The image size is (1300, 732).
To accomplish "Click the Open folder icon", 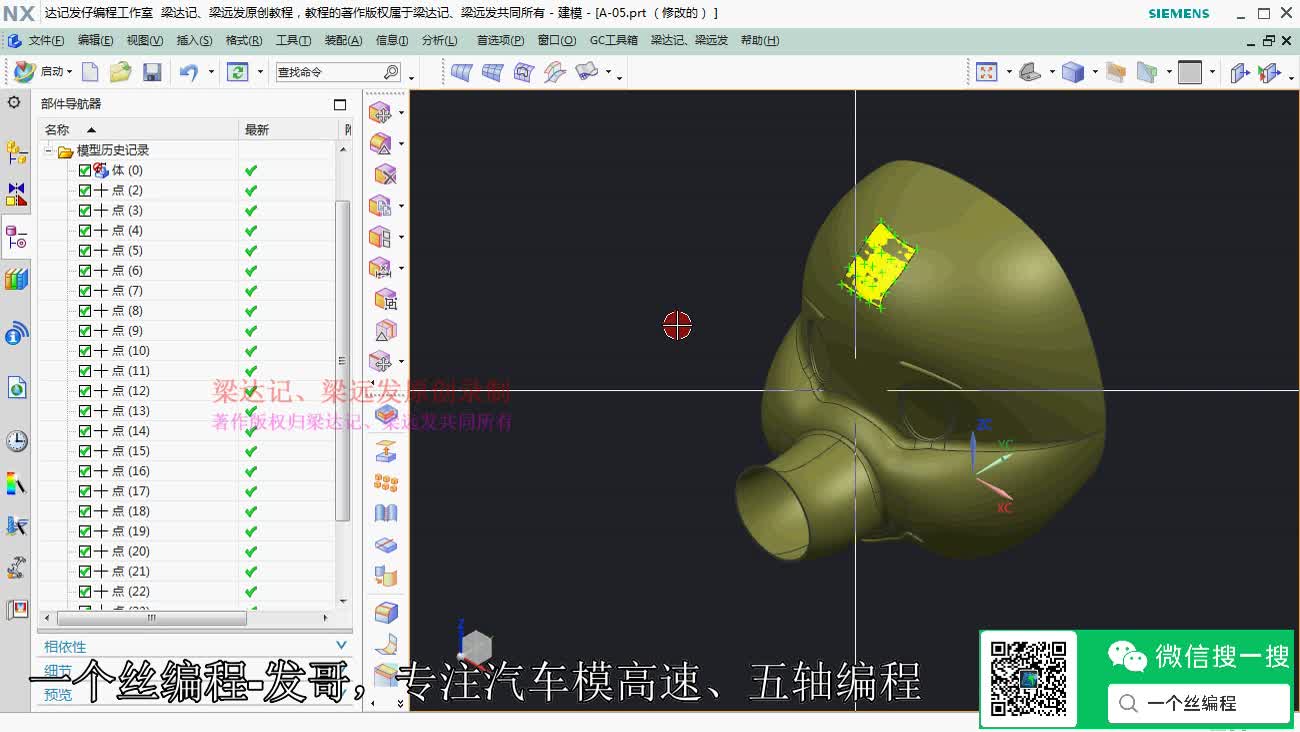I will (x=121, y=72).
